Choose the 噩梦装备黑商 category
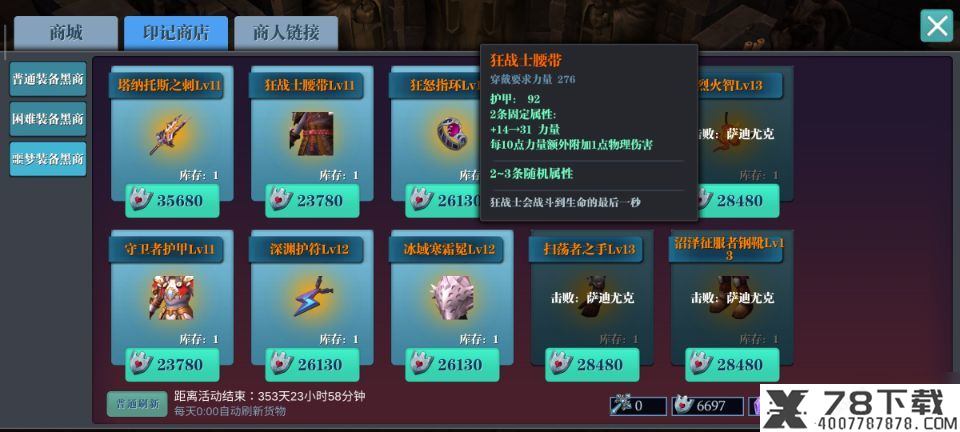The image size is (960, 432). coord(48,159)
